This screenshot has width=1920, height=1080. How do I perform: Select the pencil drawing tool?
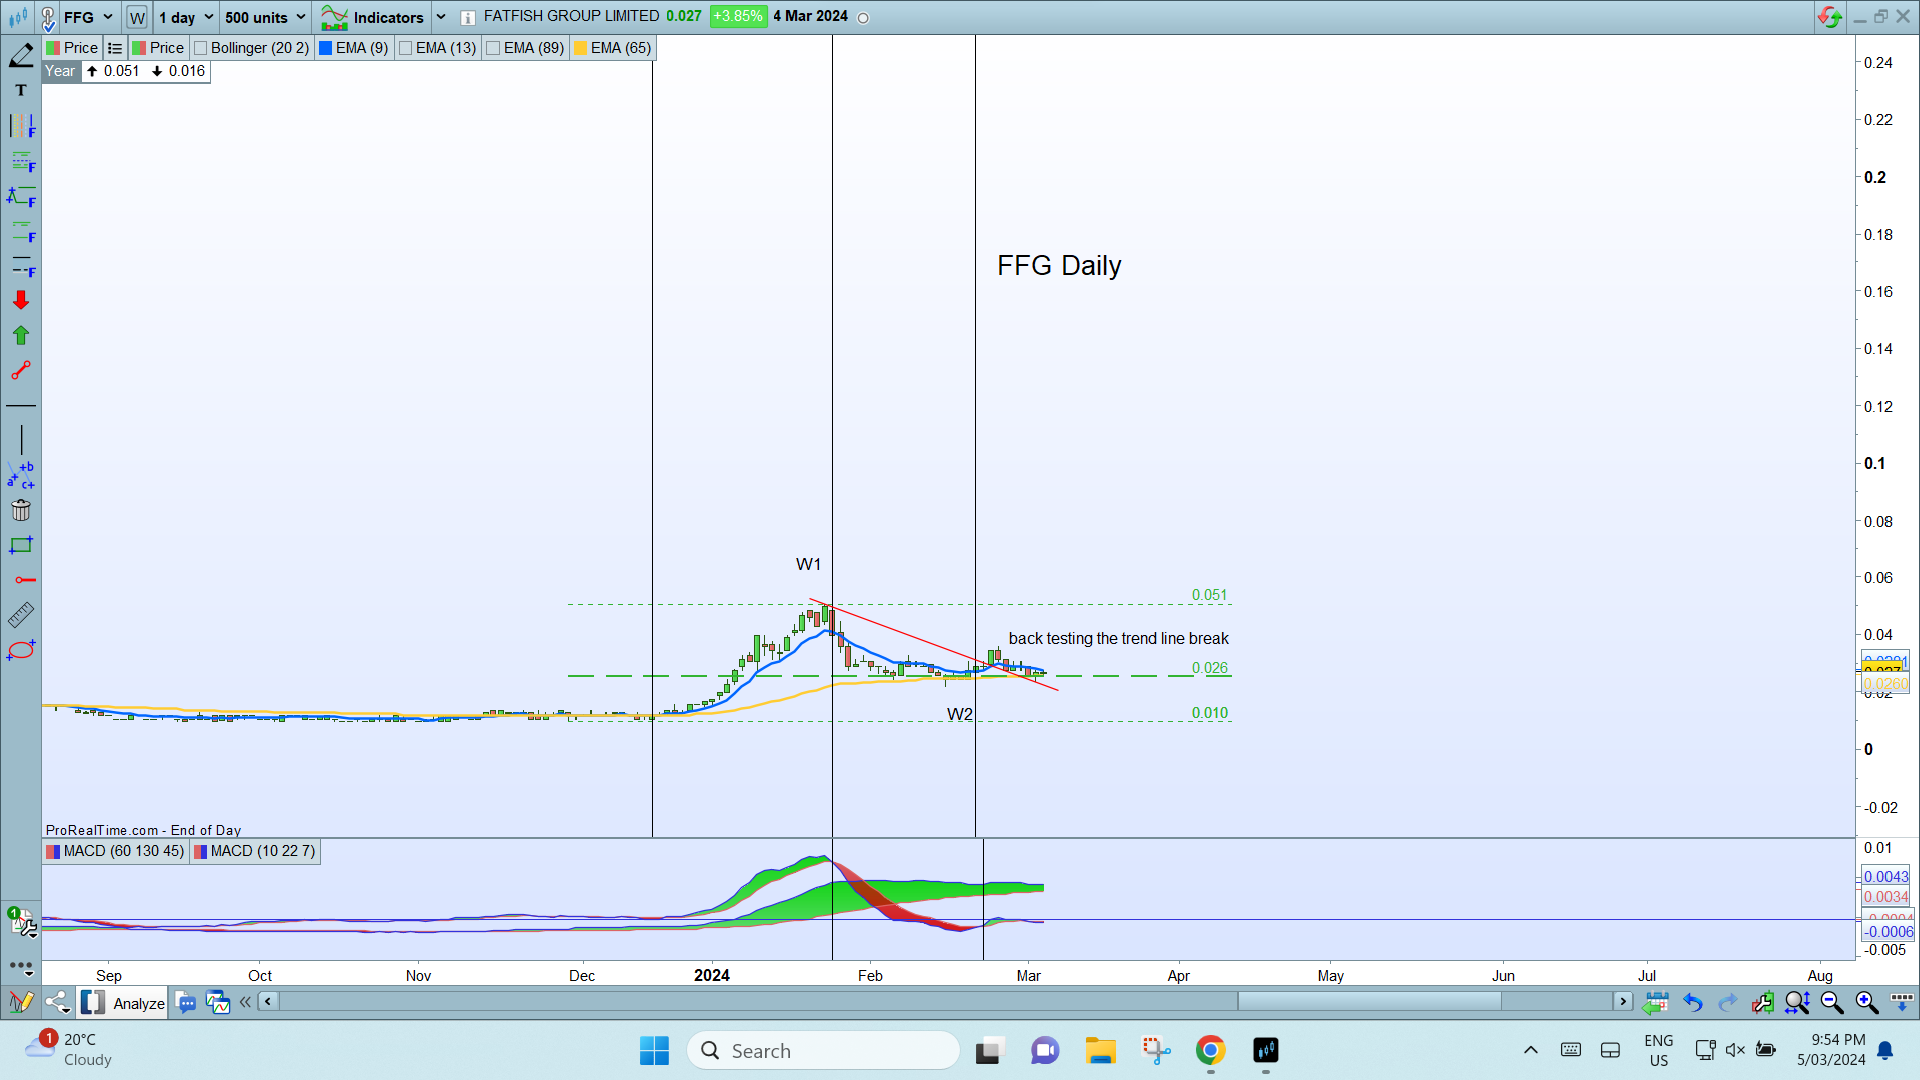tap(21, 55)
